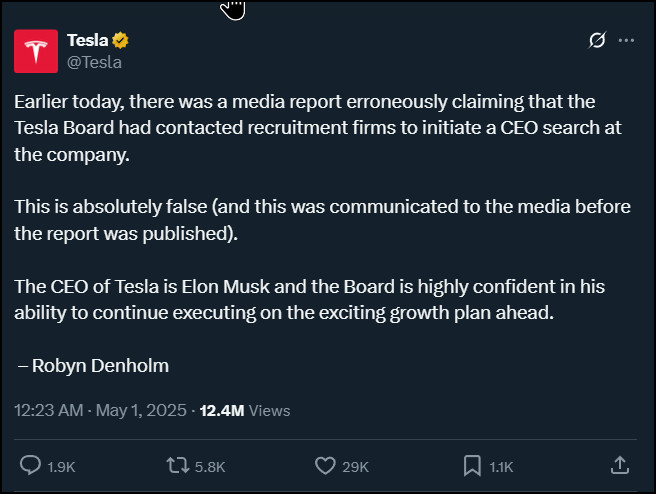Click the 1.1K bookmarks count

501,466
